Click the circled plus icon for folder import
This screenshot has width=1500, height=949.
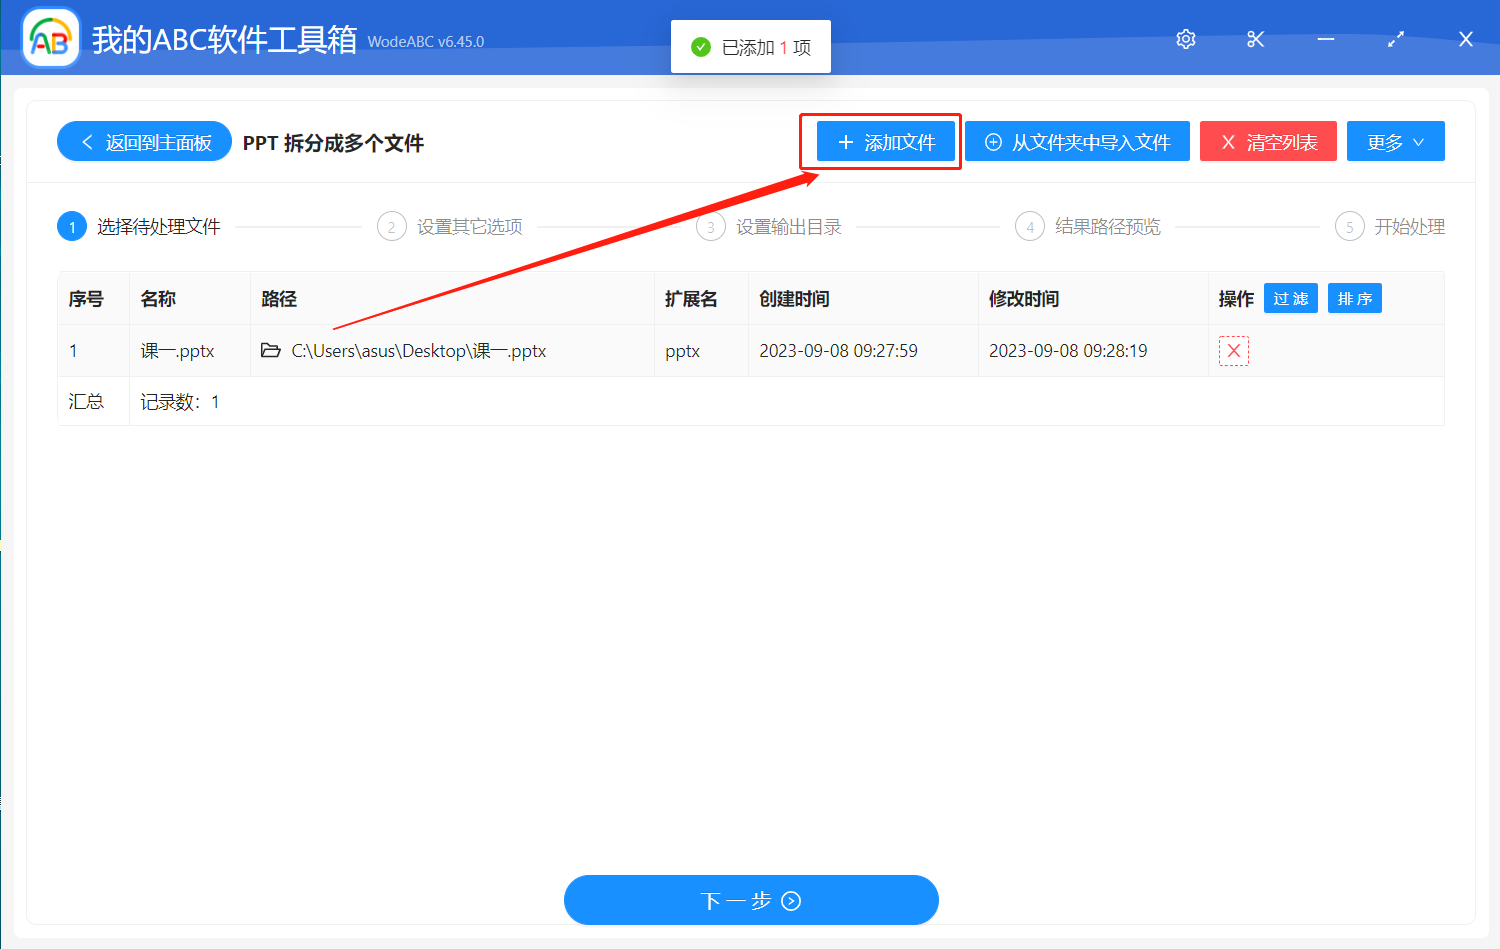tap(993, 141)
